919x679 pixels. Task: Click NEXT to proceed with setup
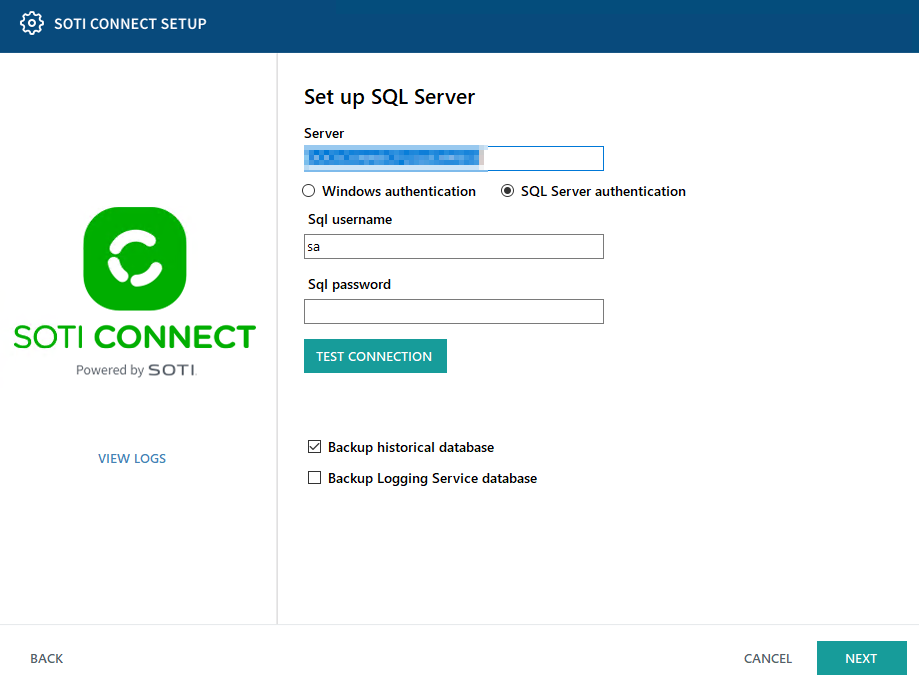pos(861,658)
